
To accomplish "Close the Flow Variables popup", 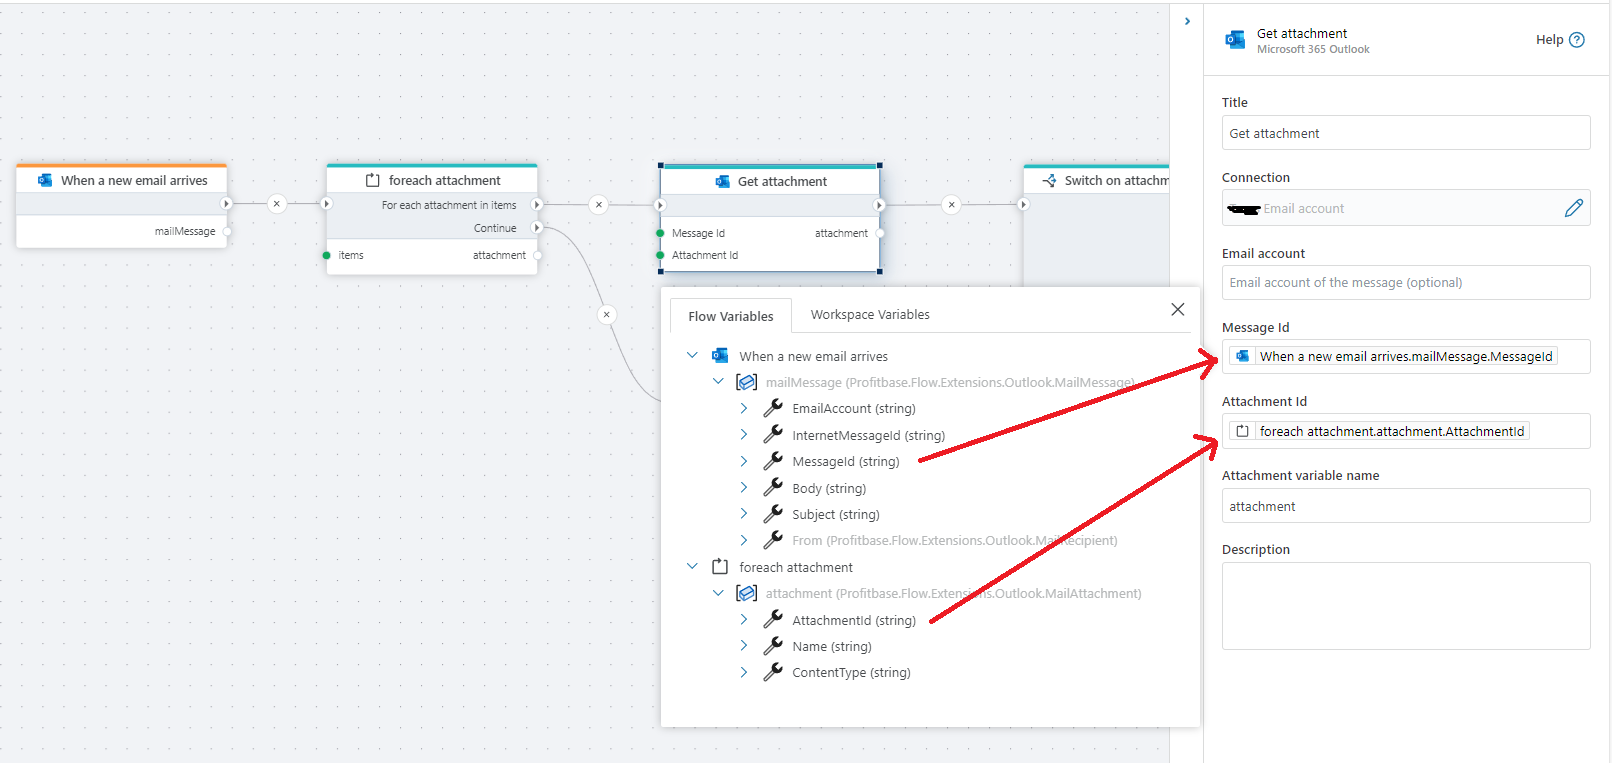I will point(1177,310).
